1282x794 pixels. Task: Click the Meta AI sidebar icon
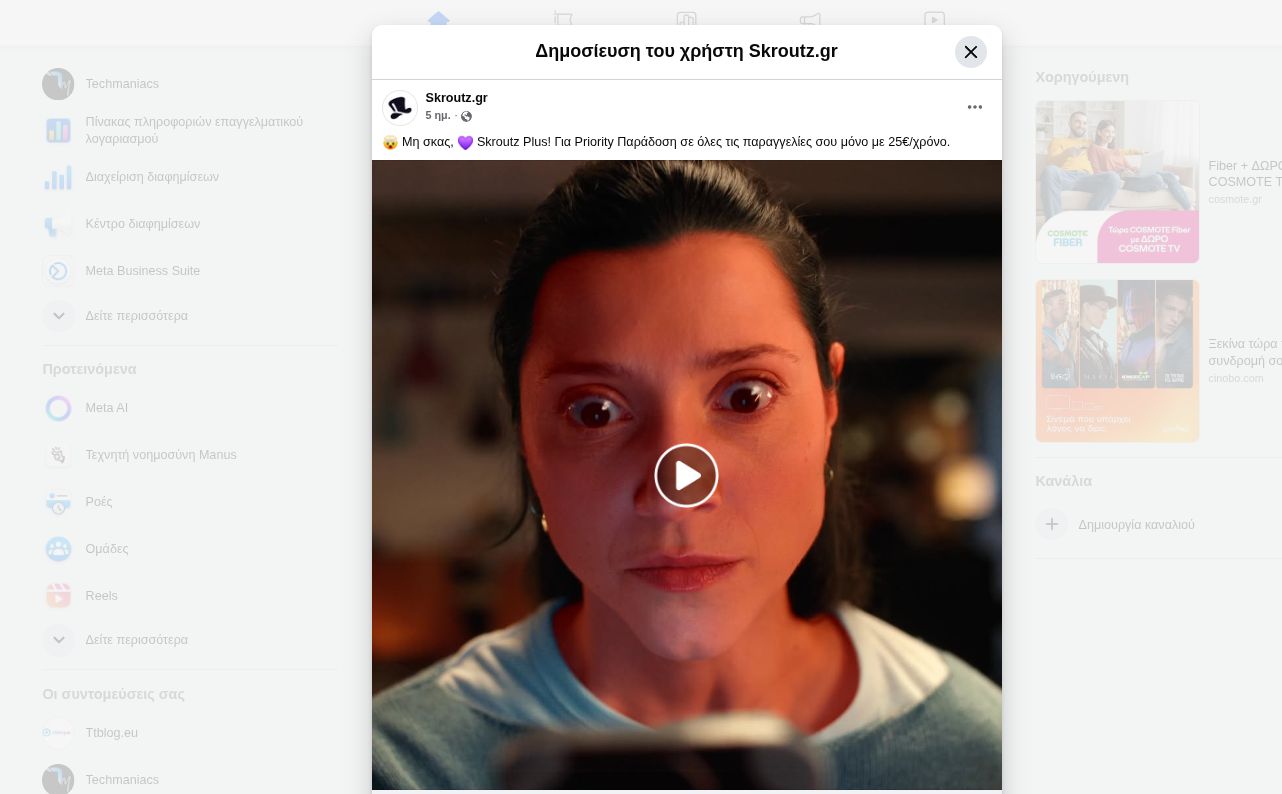coord(58,408)
